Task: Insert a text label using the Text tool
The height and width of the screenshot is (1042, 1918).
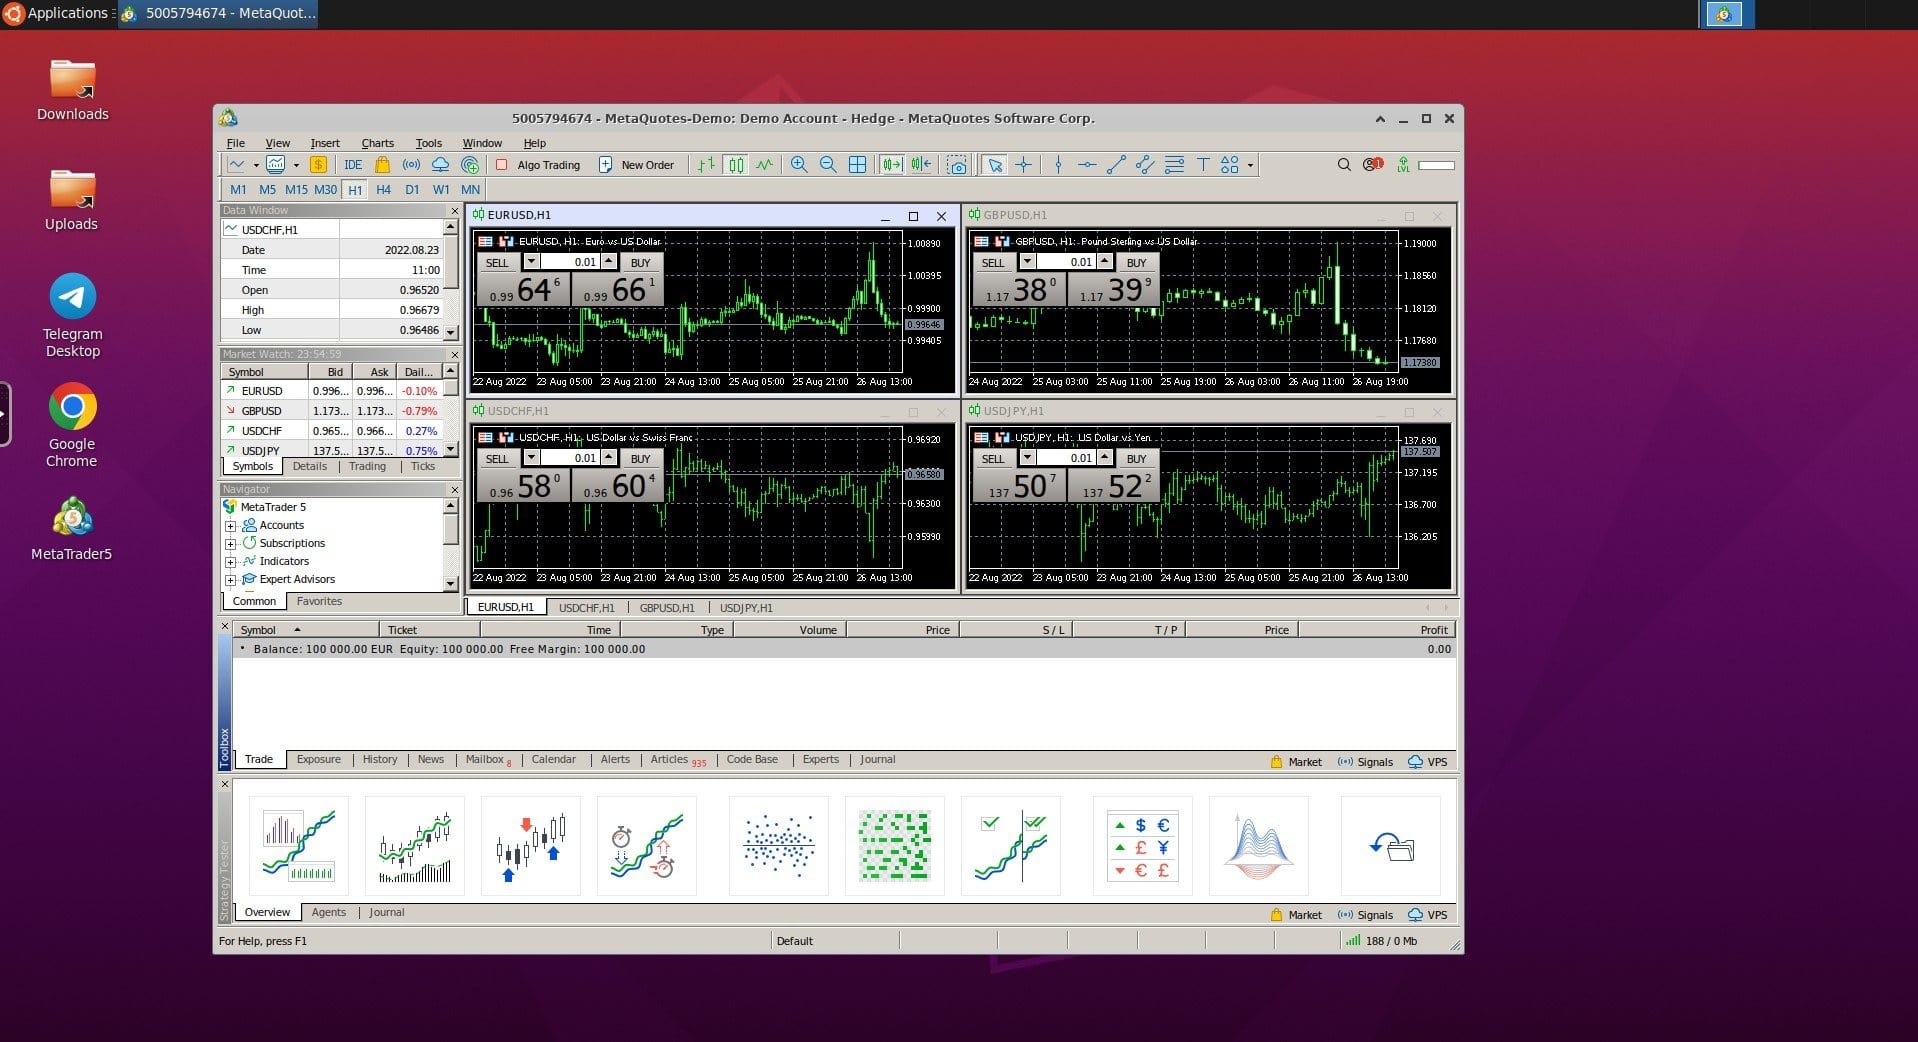Action: tap(1203, 165)
